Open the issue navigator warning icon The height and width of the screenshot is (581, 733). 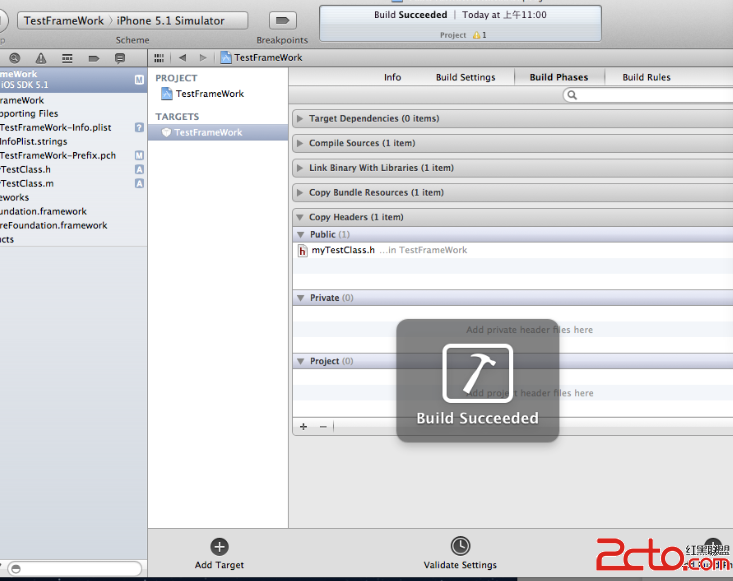click(x=40, y=58)
